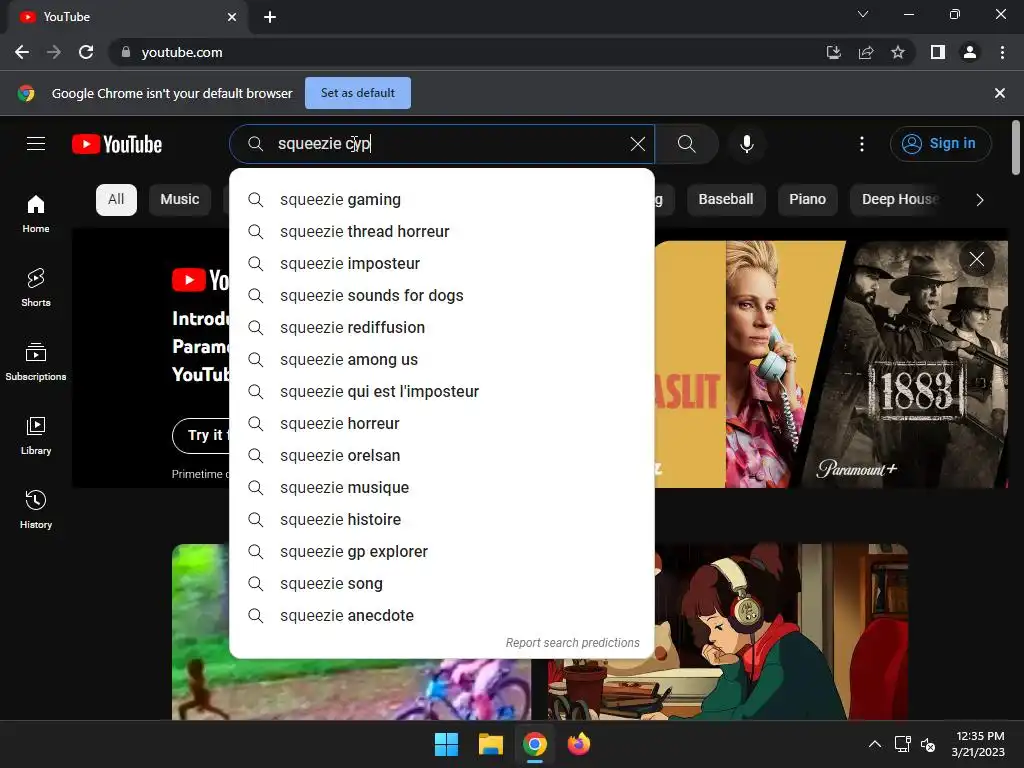This screenshot has height=768, width=1024.
Task: Click Report search predictions link
Action: tap(573, 643)
